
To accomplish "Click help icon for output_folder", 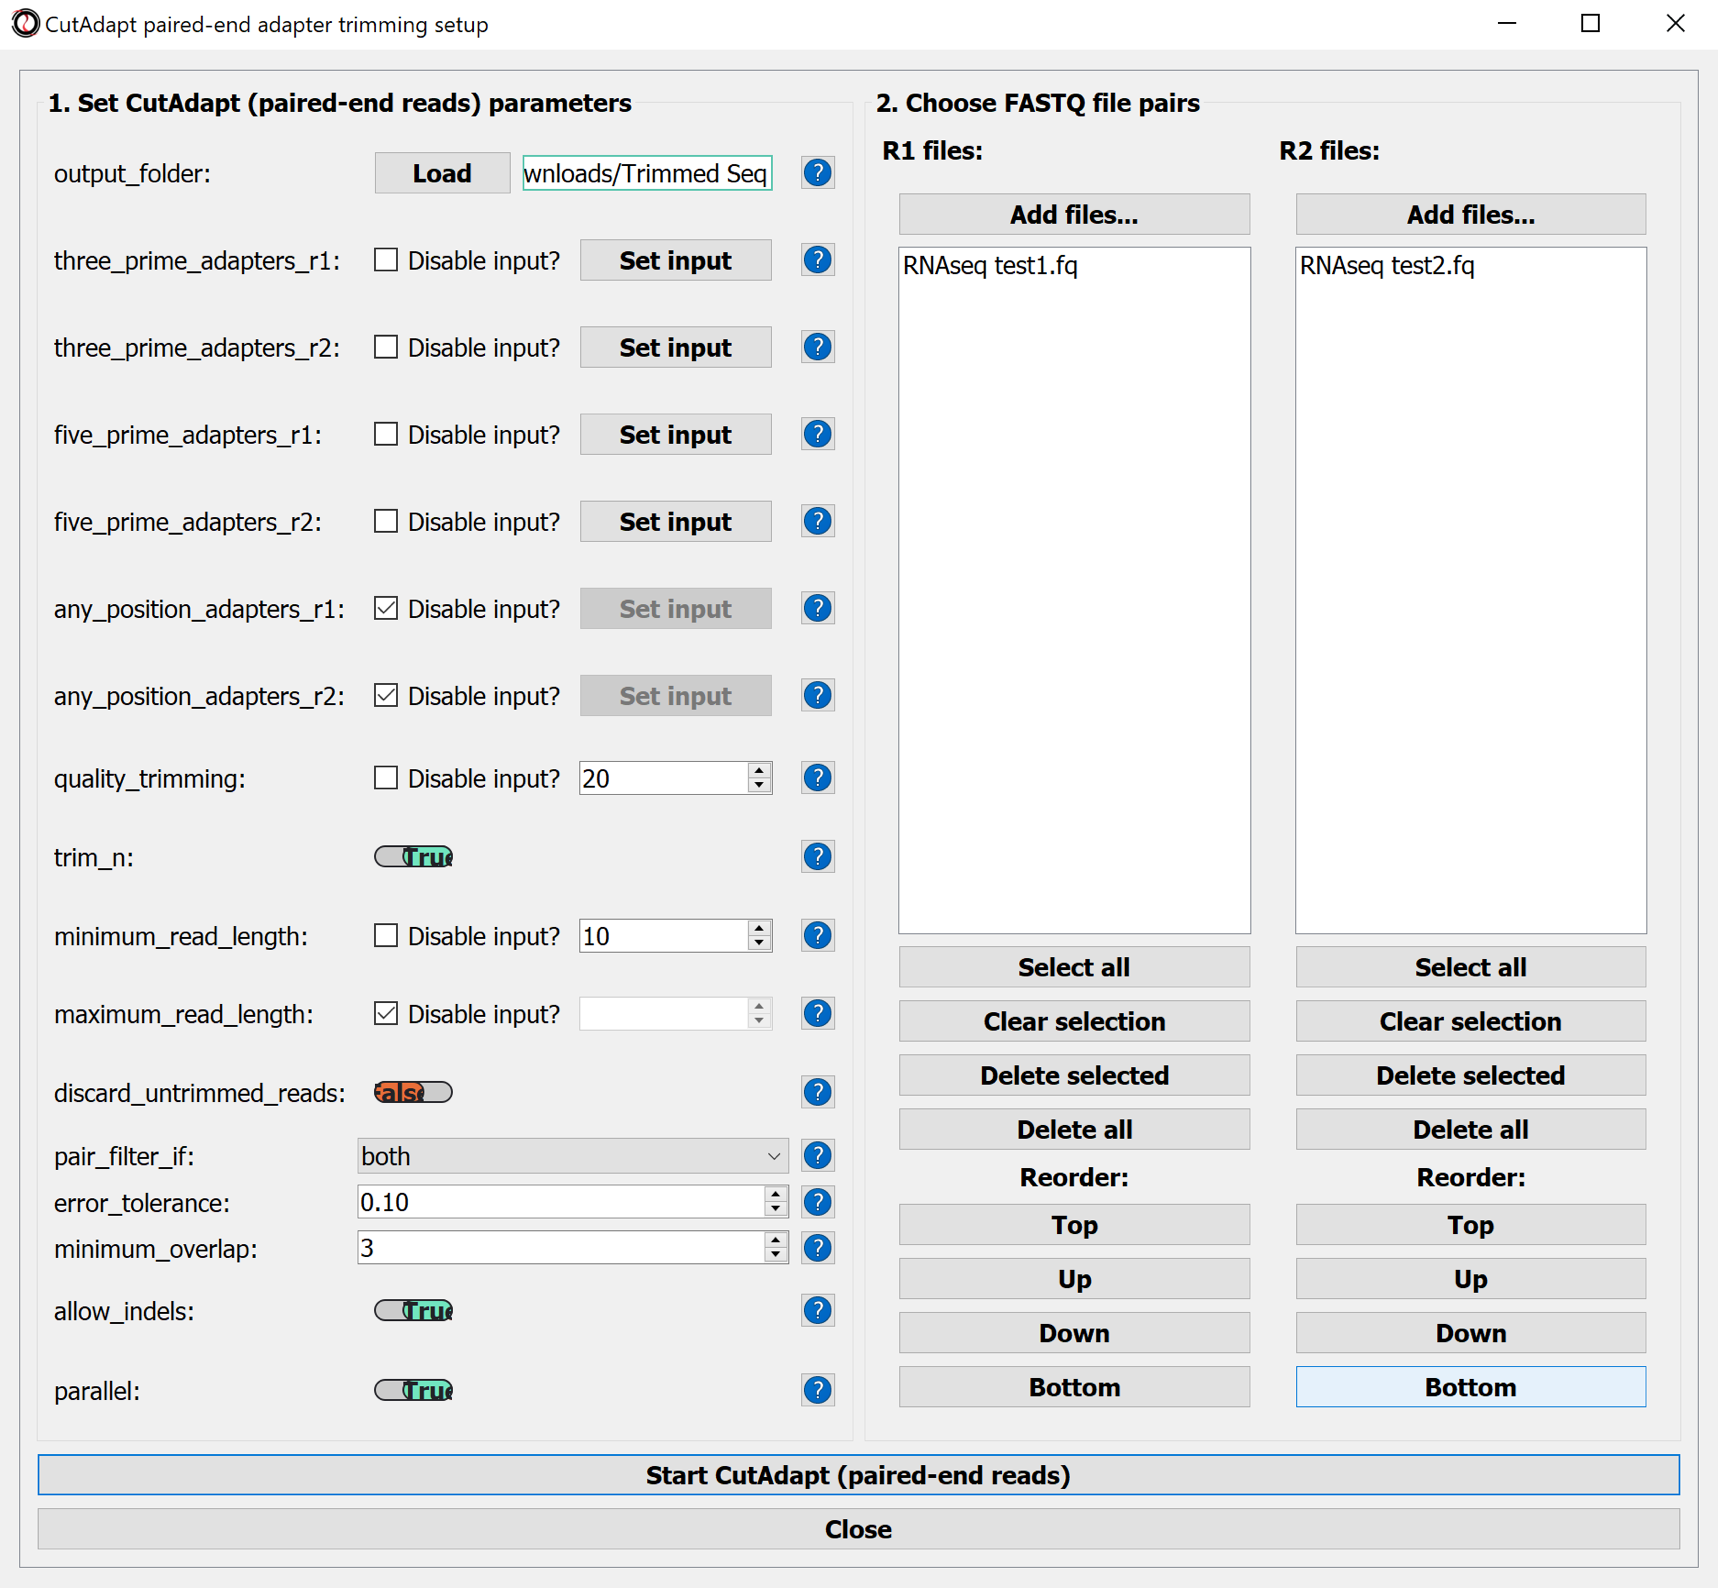I will click(817, 173).
